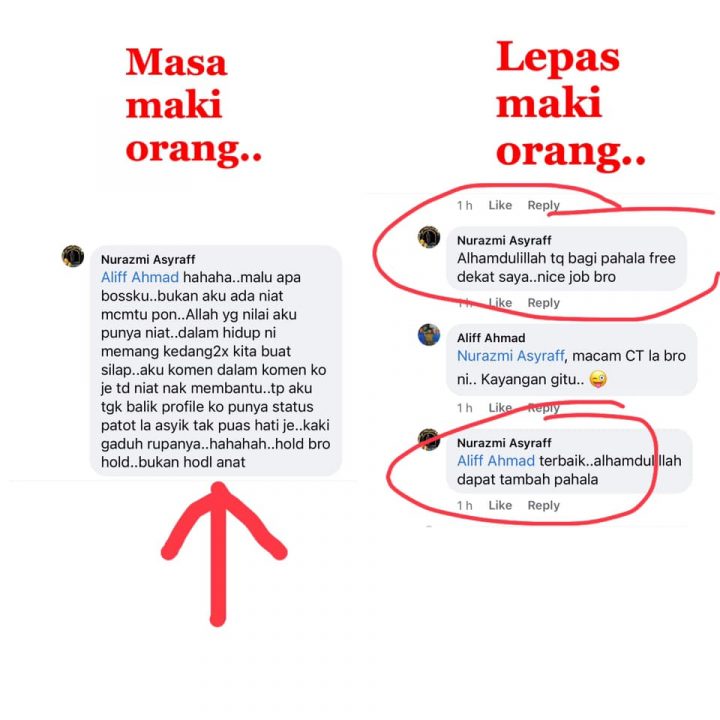Click the Aliff Ahmad commenter name in bold
This screenshot has height=720, width=720.
[491, 338]
